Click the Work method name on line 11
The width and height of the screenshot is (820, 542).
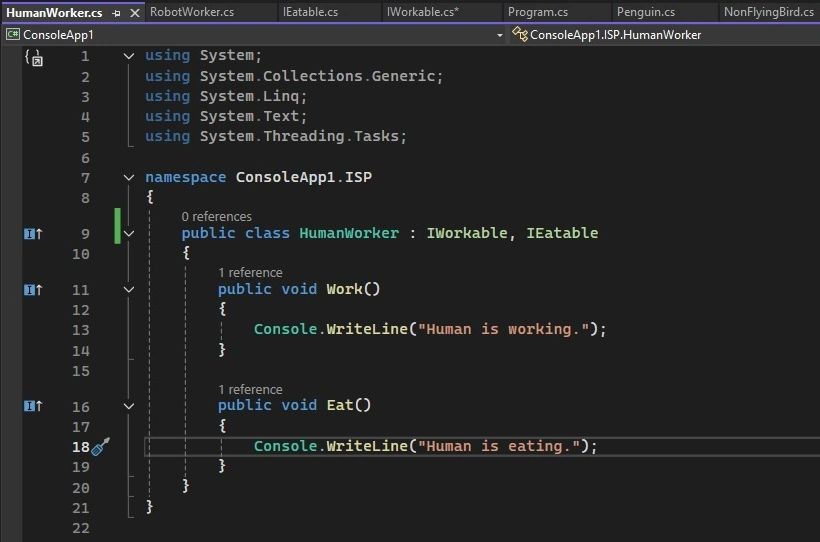pyautogui.click(x=345, y=289)
